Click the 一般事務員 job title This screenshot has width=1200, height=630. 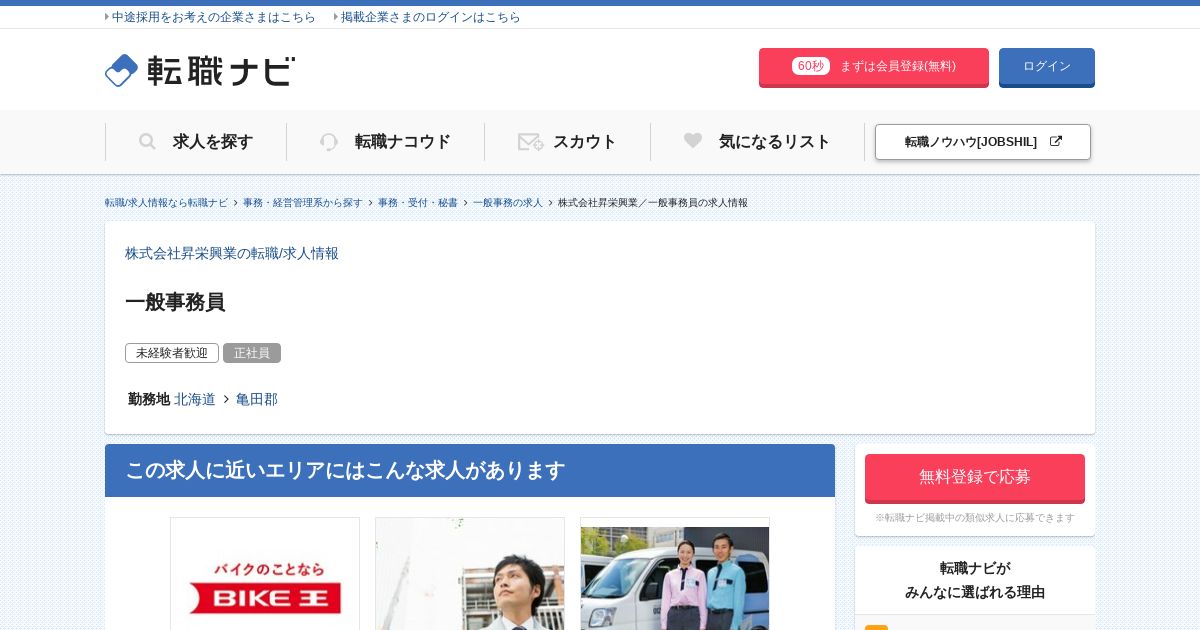175,302
